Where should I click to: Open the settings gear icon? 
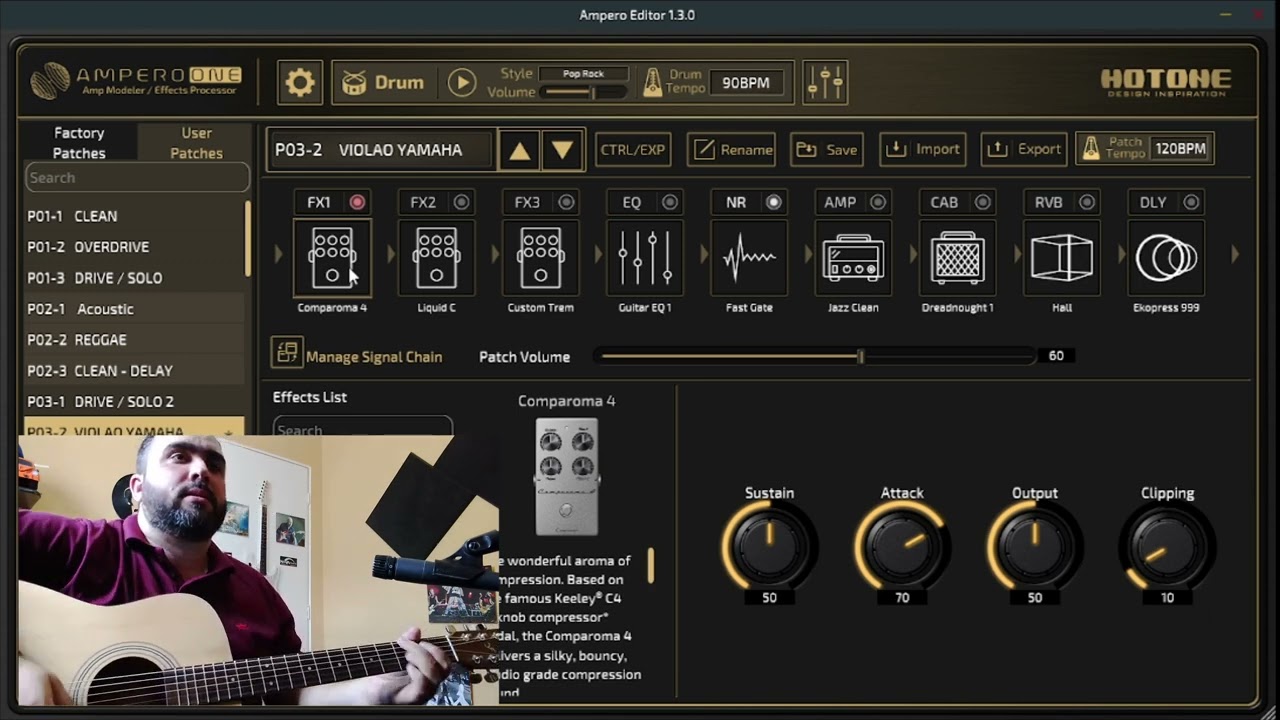click(300, 82)
